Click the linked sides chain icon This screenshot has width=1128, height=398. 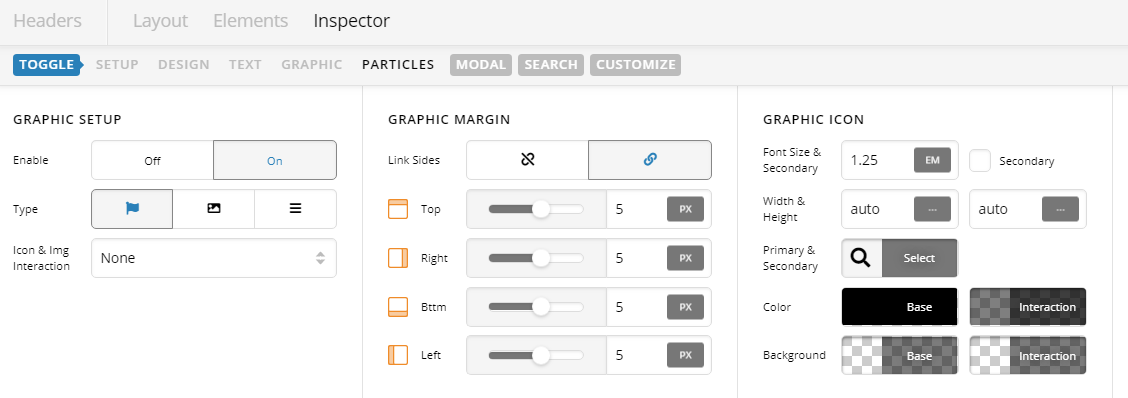650,160
